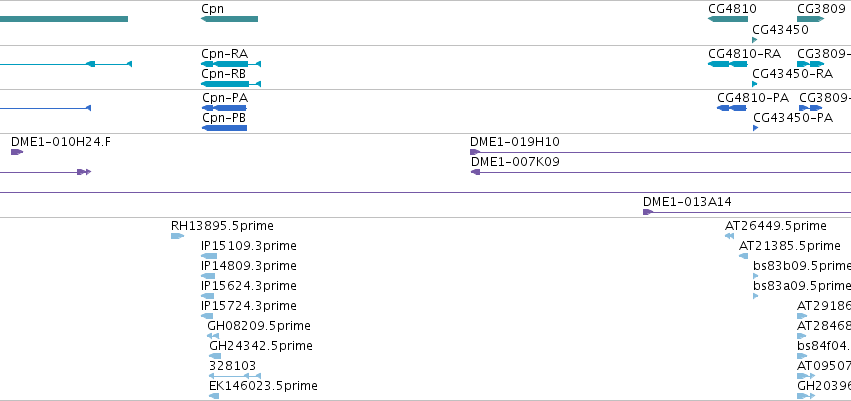Select the 328103 feature line
This screenshot has width=851, height=401.
(x=235, y=376)
